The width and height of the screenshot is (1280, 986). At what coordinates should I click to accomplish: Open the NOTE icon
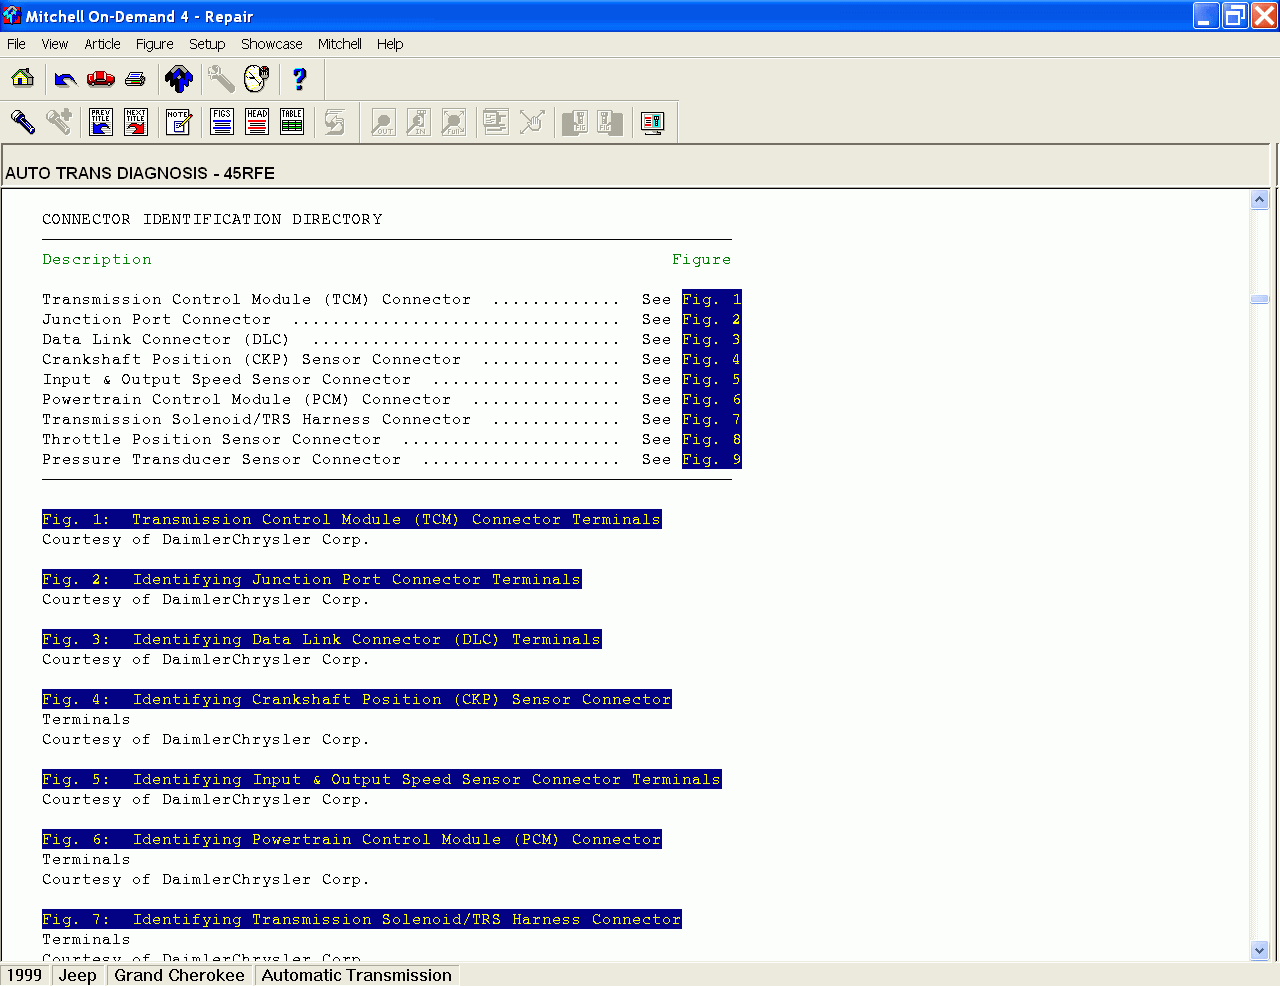pyautogui.click(x=179, y=122)
